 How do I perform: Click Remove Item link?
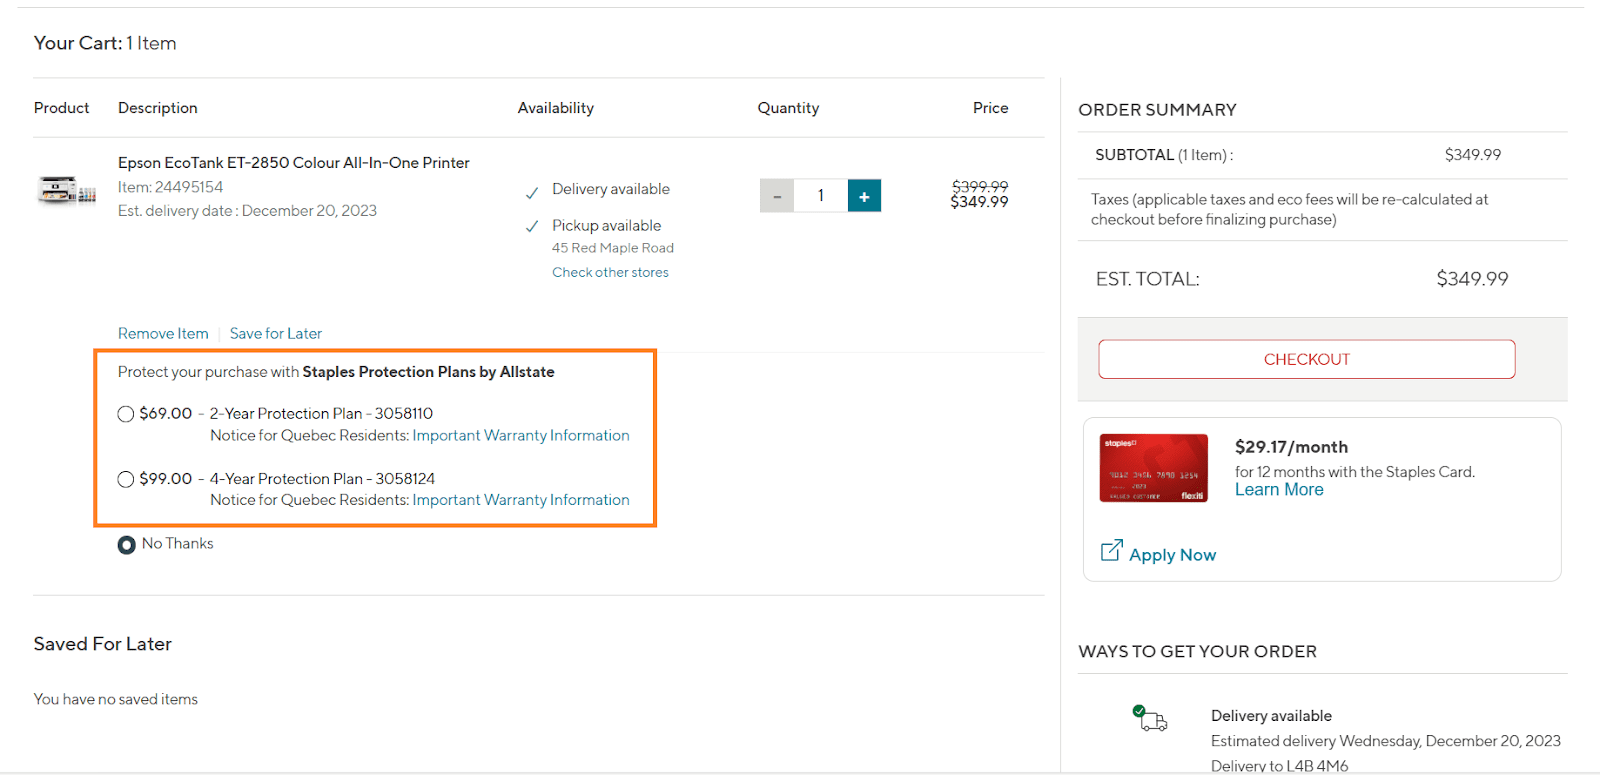point(163,334)
